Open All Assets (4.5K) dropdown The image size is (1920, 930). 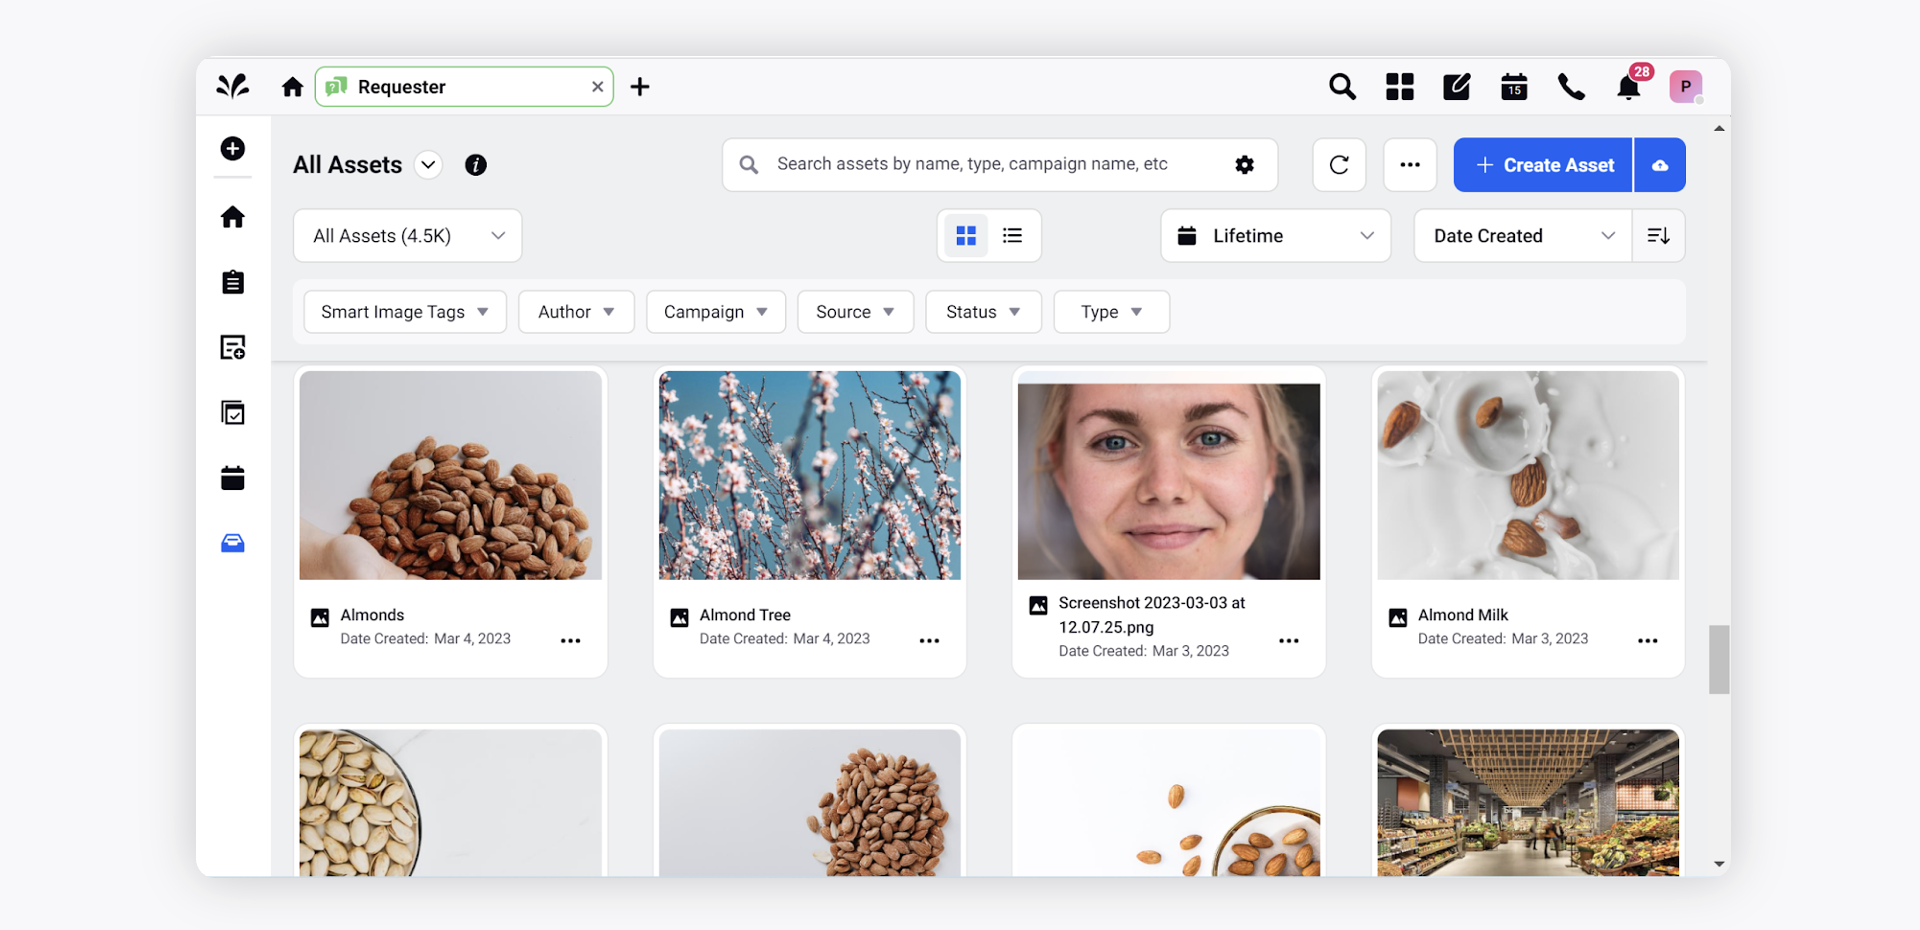[408, 236]
